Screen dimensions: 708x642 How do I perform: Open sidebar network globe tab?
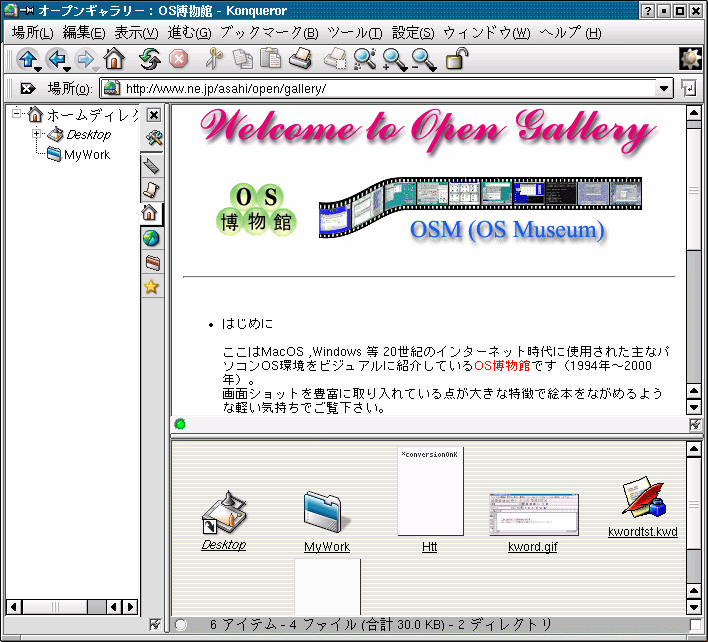pyautogui.click(x=151, y=238)
